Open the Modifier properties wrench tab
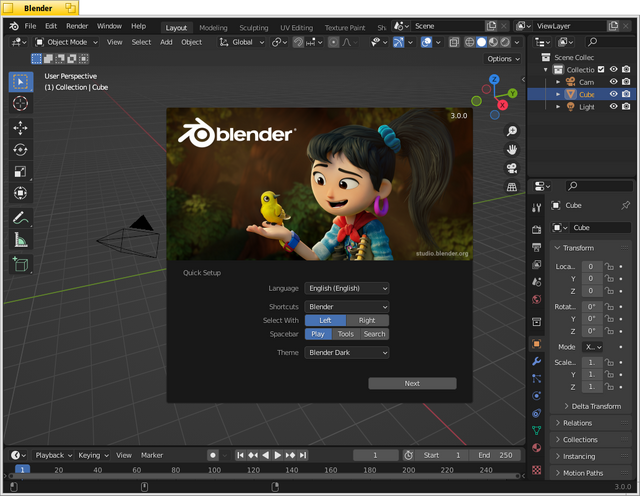Image resolution: width=640 pixels, height=496 pixels. (537, 361)
